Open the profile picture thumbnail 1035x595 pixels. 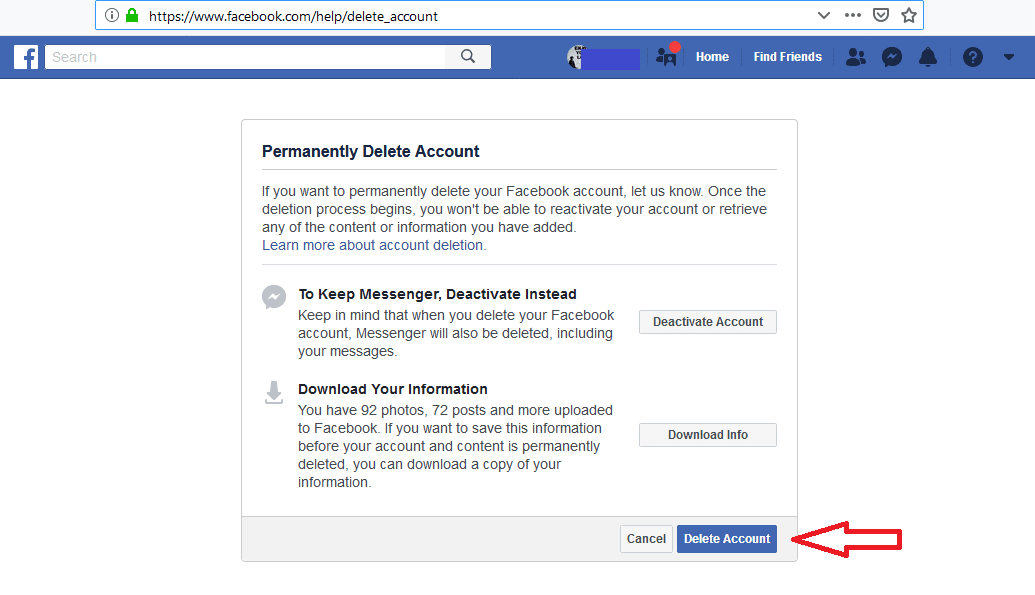click(575, 57)
